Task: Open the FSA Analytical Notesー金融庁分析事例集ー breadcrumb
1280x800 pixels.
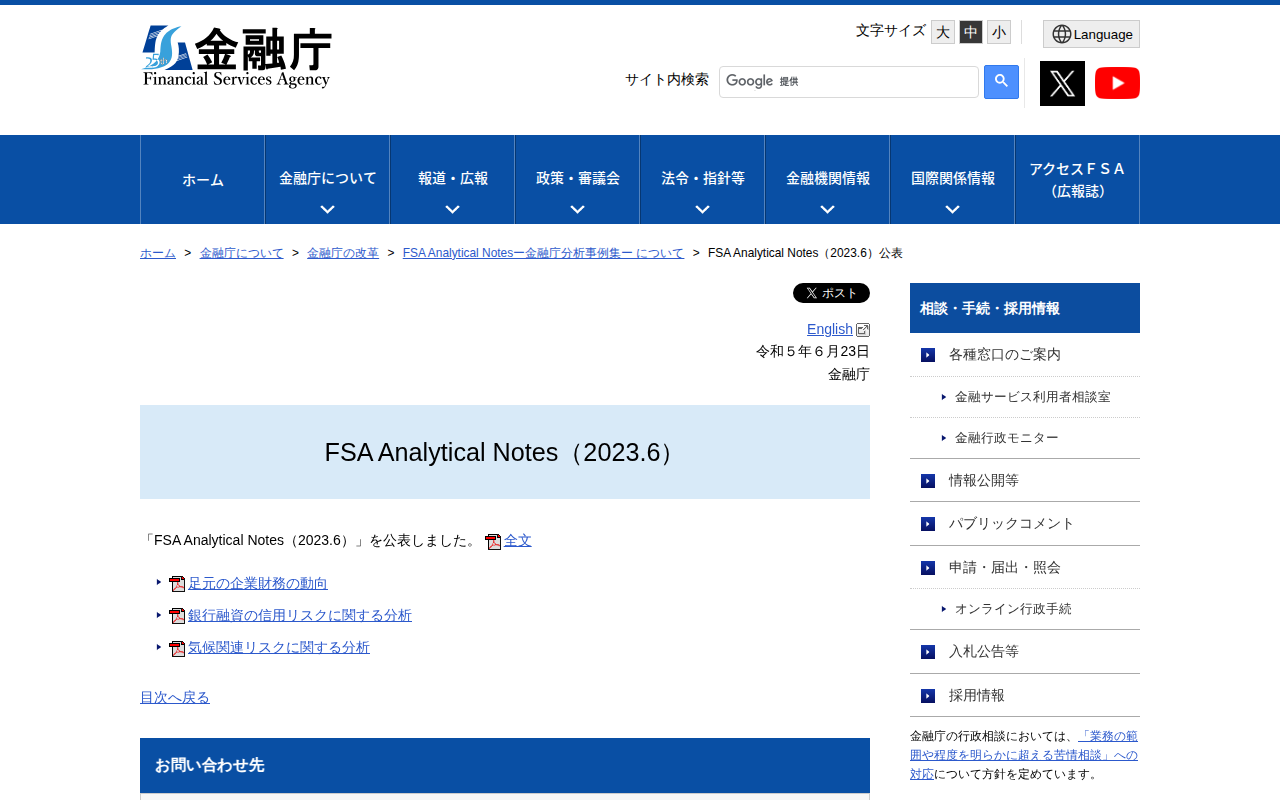Action: (543, 253)
